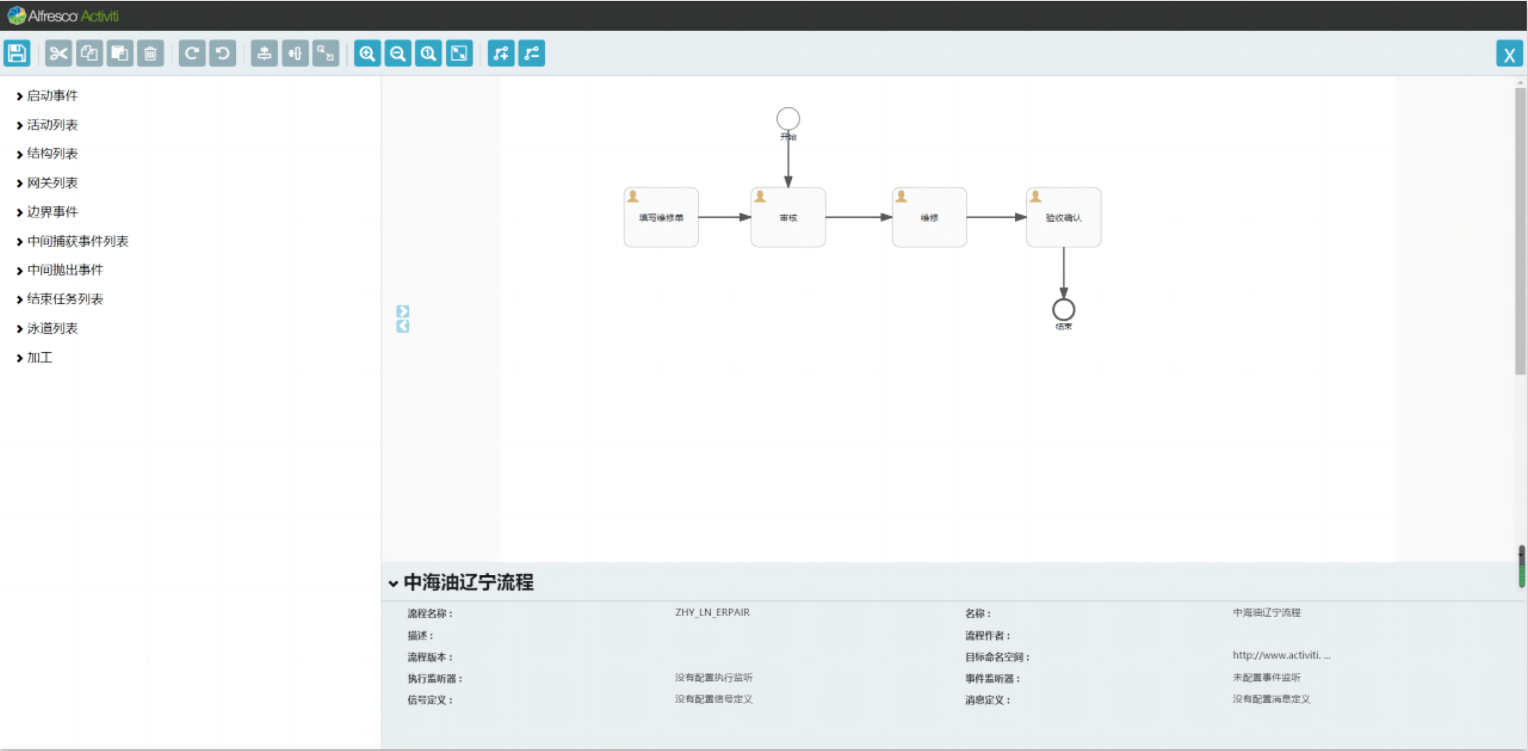The height and width of the screenshot is (751, 1528).
Task: Click the Zoom Out magnifier icon
Action: [x=398, y=54]
